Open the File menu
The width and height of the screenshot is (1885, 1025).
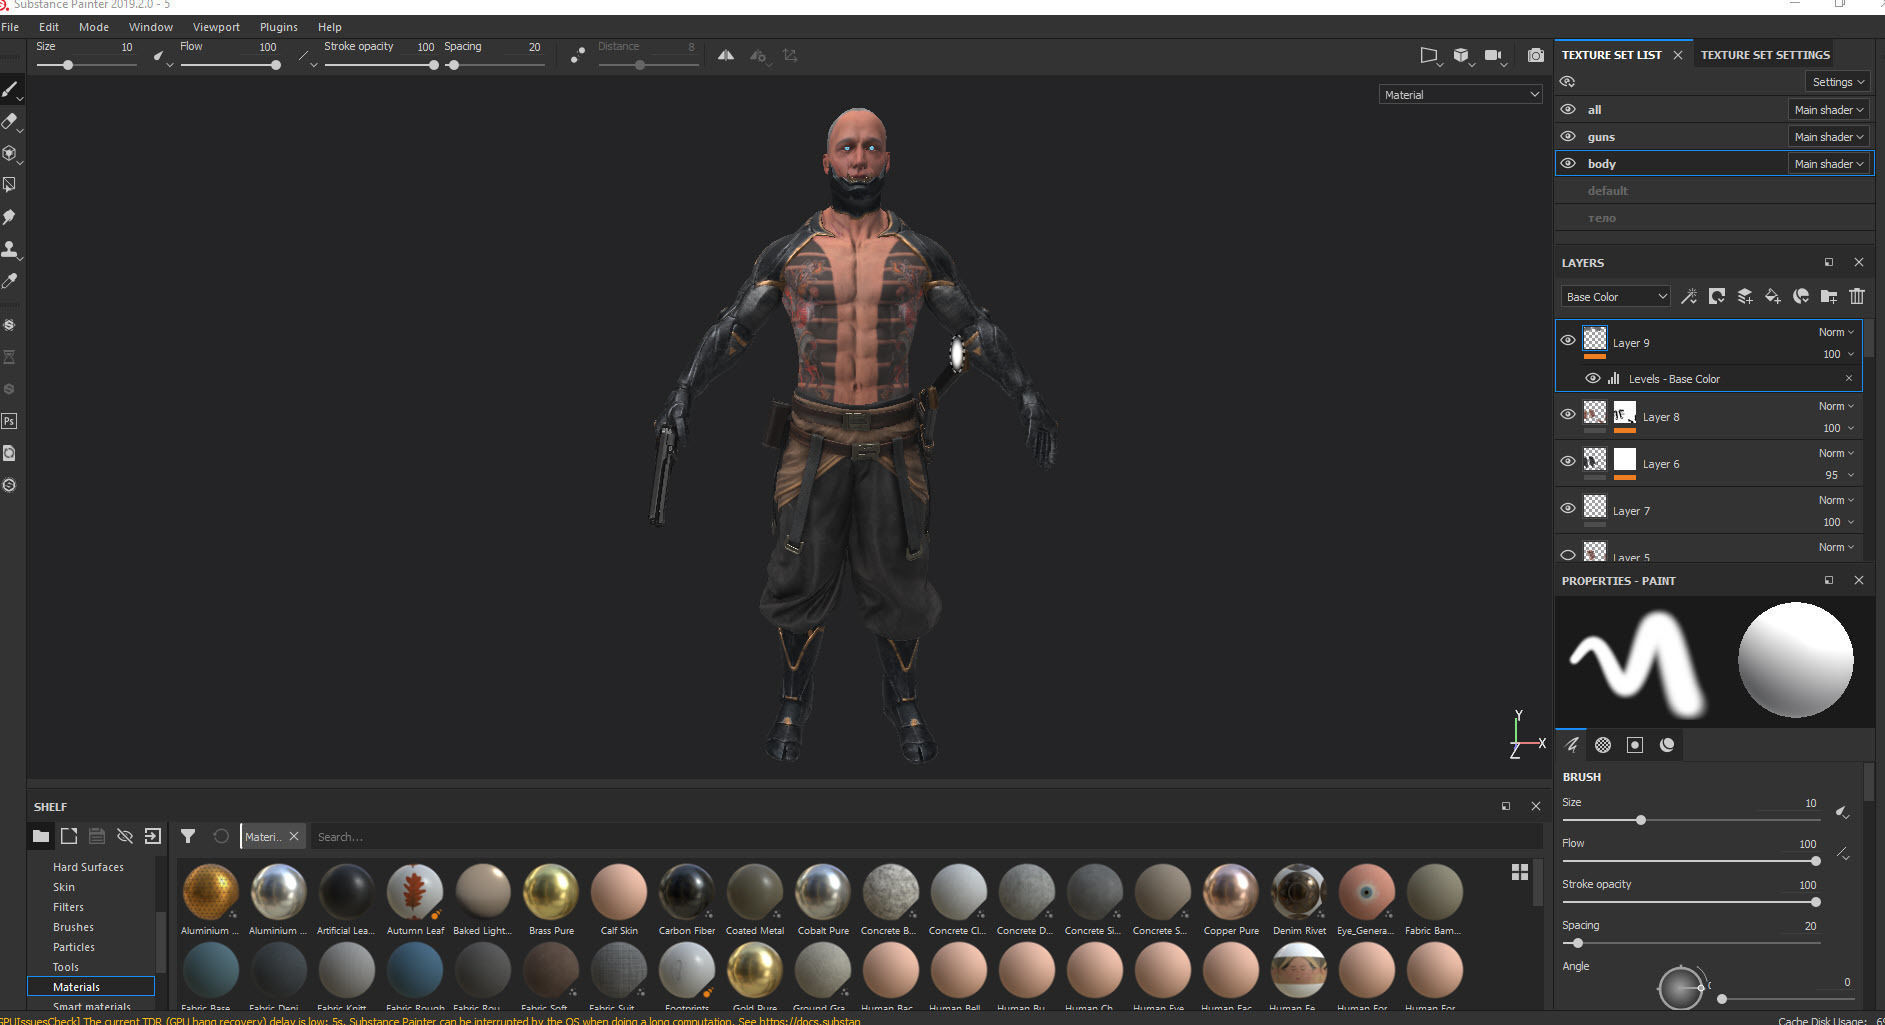[10, 27]
